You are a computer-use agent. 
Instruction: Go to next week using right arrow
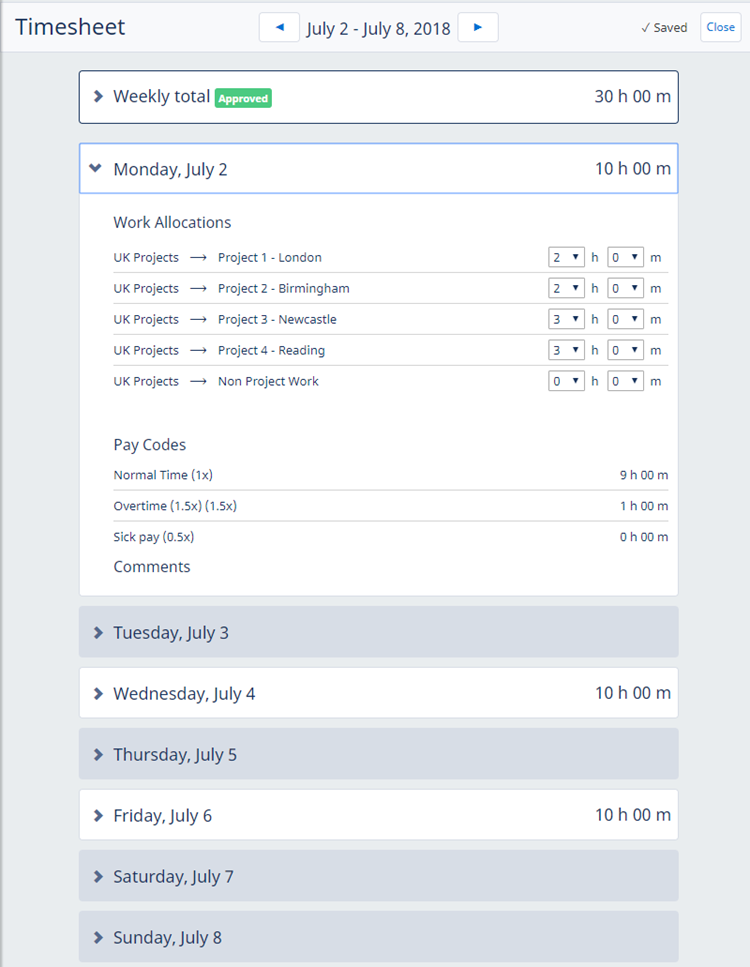pyautogui.click(x=477, y=27)
